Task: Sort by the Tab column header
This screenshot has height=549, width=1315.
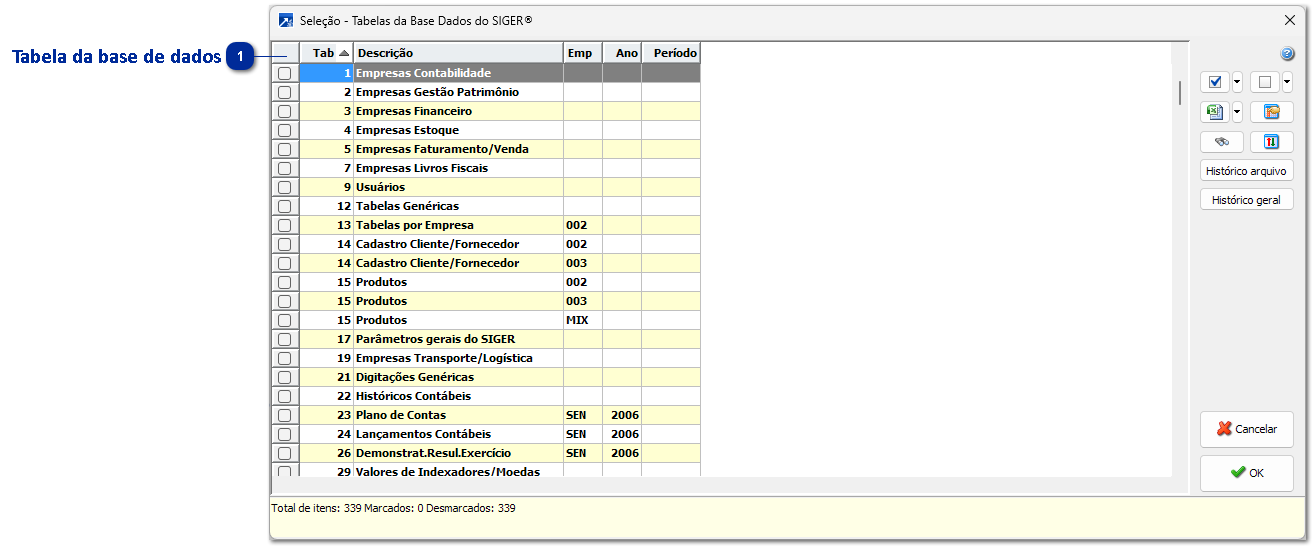Action: point(326,53)
